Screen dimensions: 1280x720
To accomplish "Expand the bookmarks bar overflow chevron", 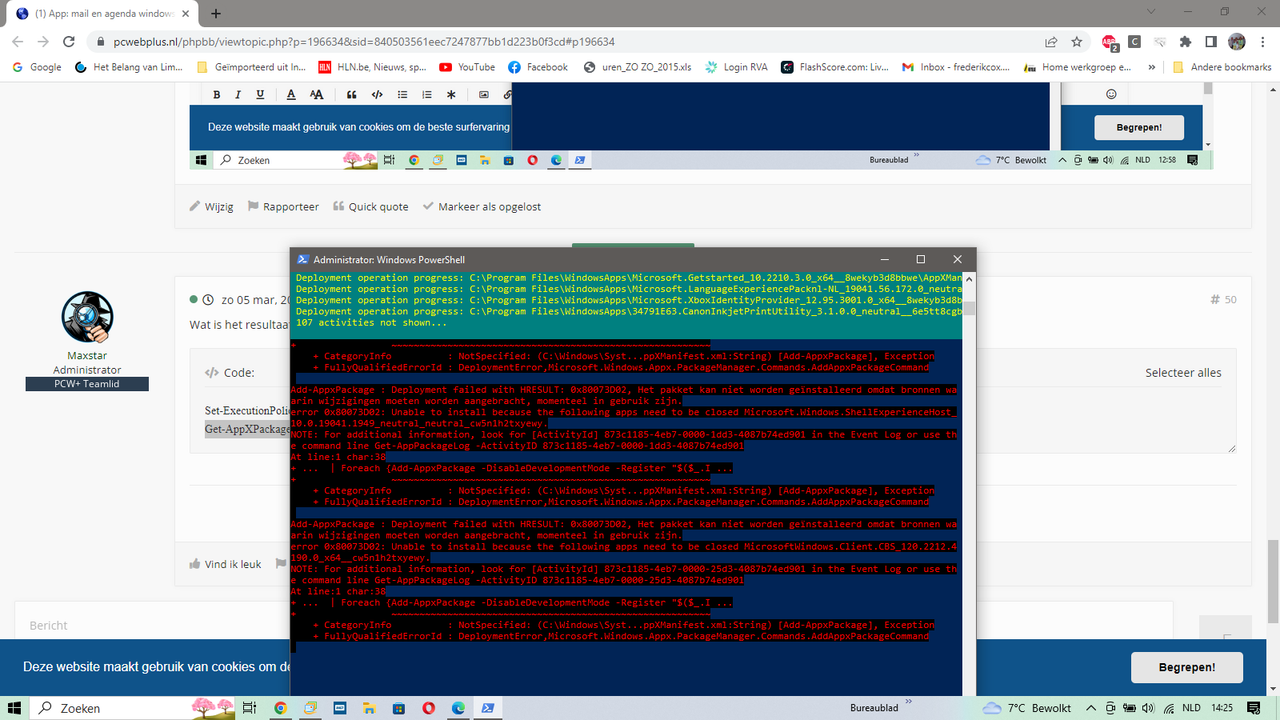I will pyautogui.click(x=1153, y=67).
